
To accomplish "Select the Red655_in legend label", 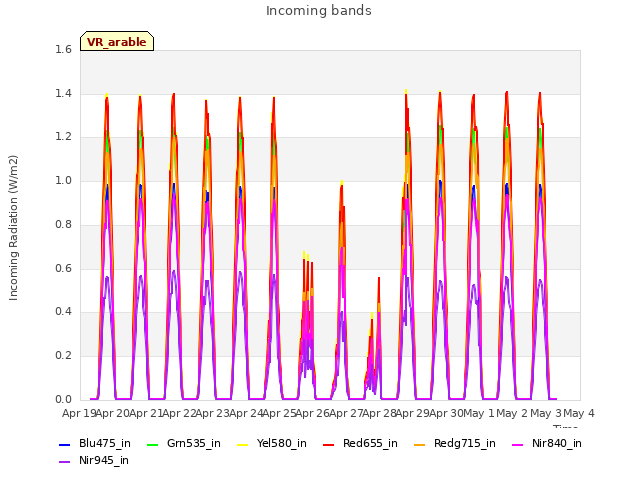I will point(370,444).
